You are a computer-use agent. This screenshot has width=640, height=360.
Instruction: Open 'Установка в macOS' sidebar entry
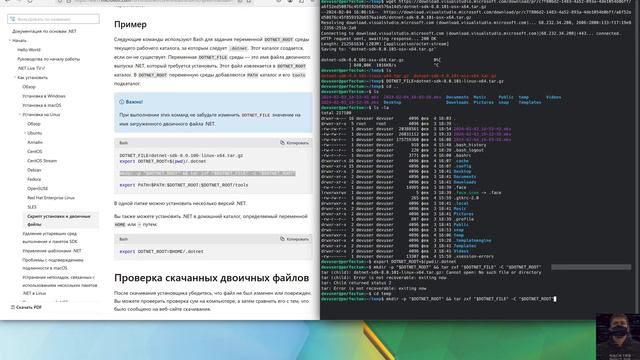42,105
